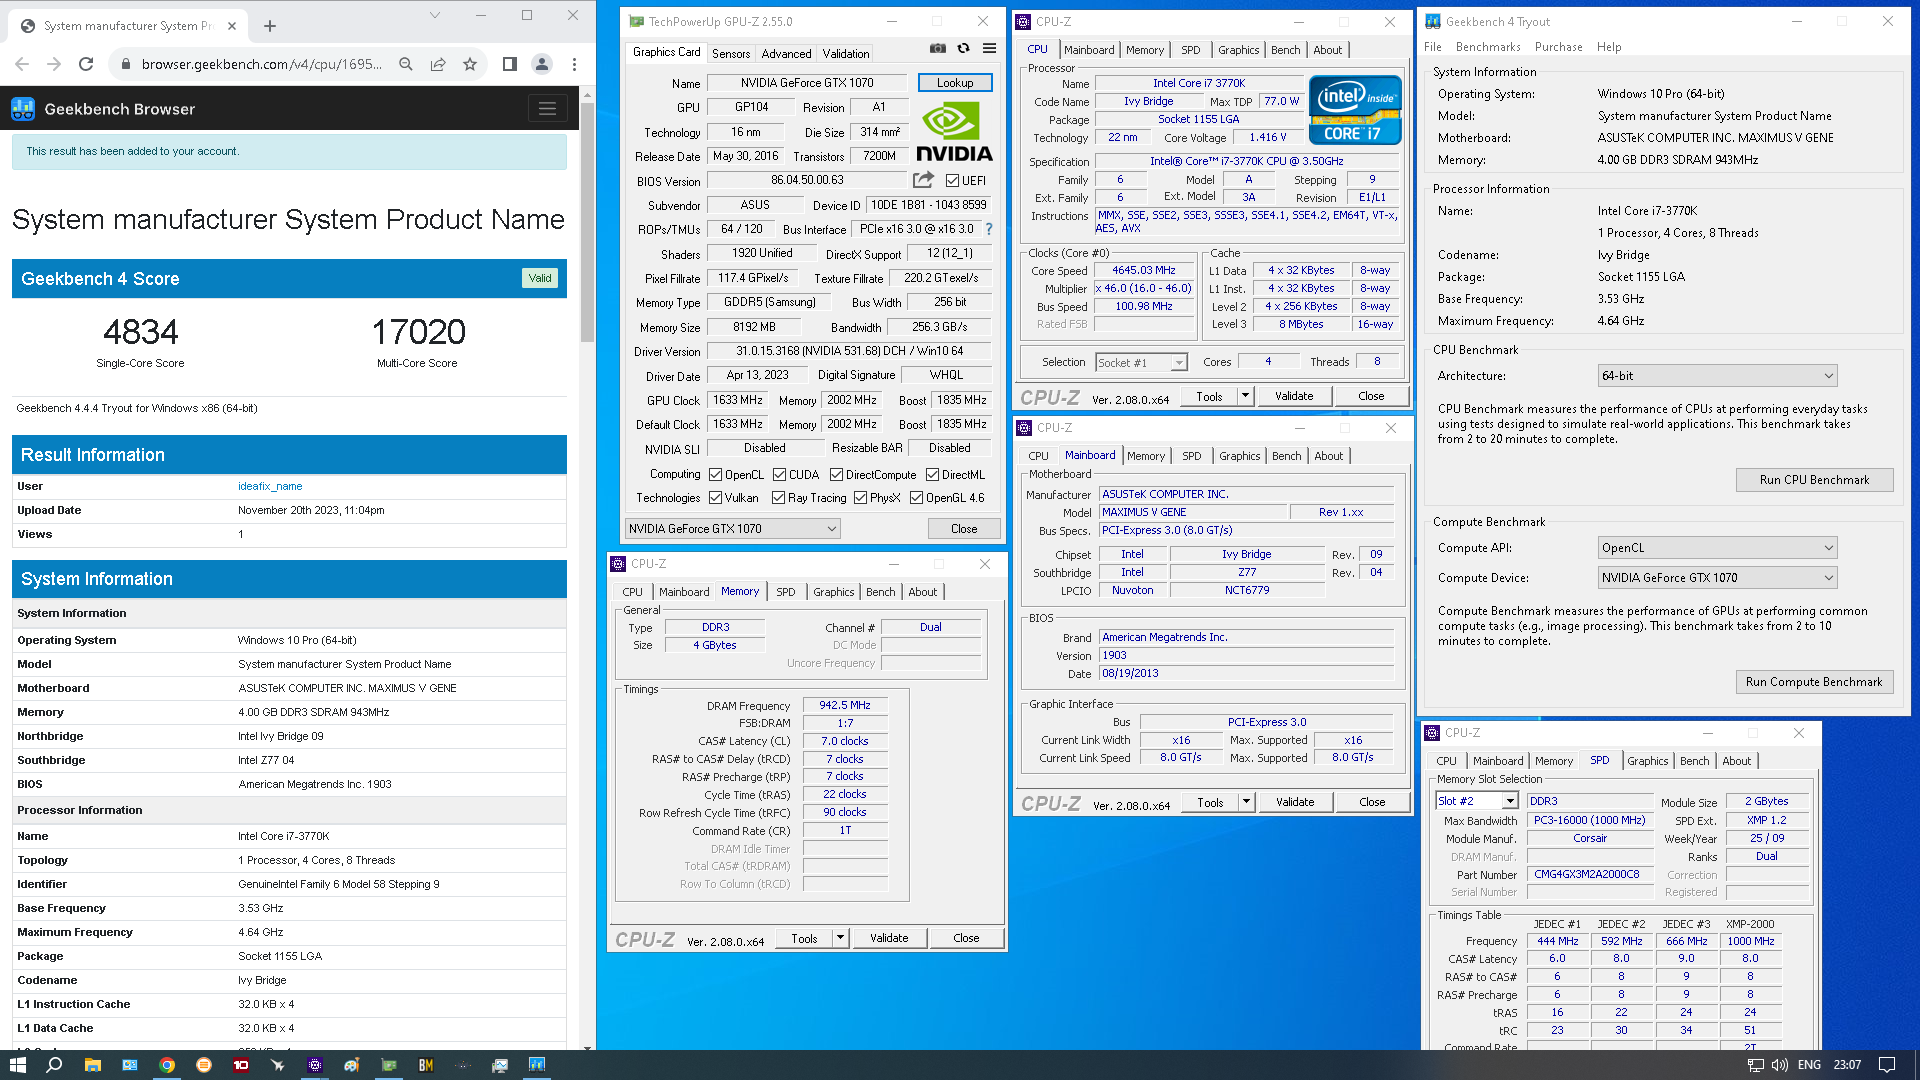Click Validate in the CPU-Z Memory window
This screenshot has height=1080, width=1920.
(889, 938)
